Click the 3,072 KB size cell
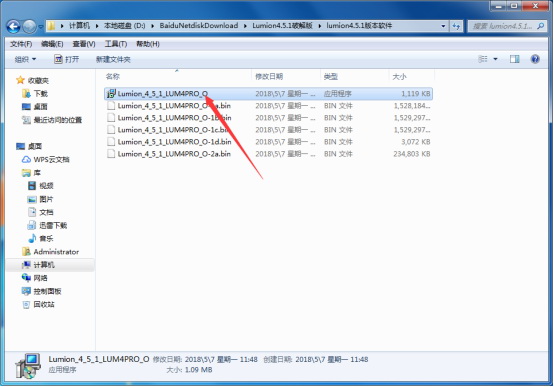 coord(416,142)
